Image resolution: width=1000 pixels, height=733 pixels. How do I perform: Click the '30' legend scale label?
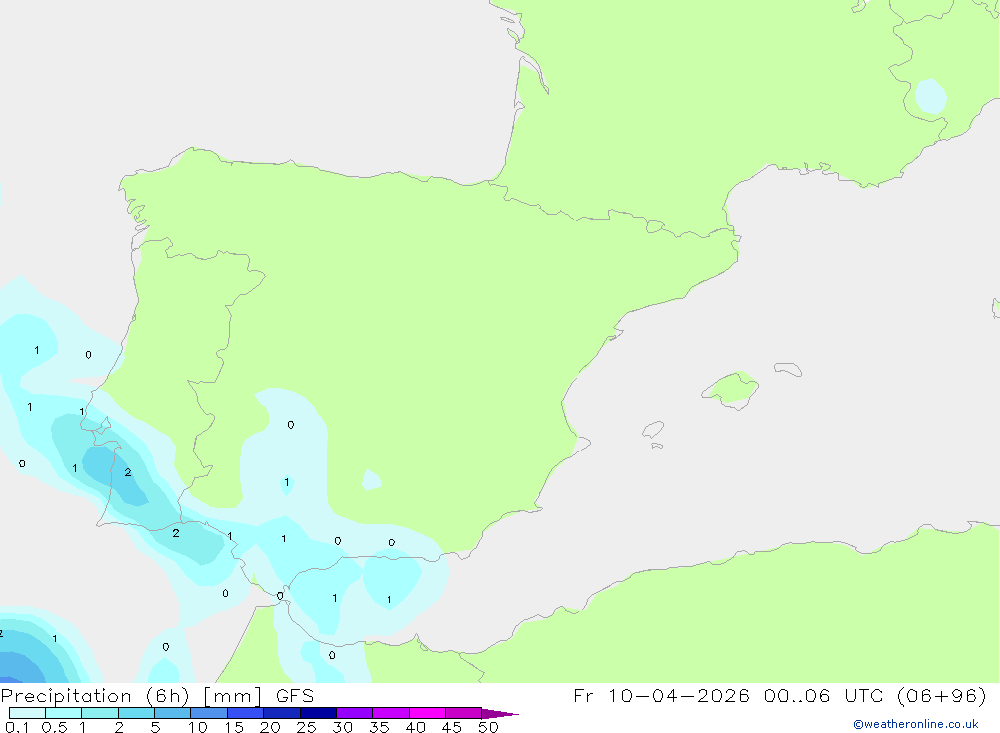343,727
